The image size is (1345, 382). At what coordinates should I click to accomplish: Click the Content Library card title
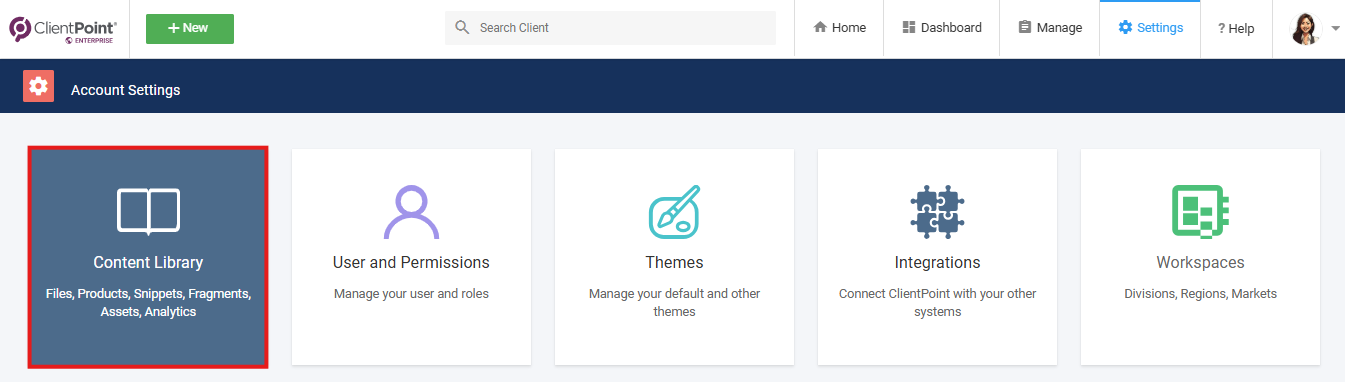pyautogui.click(x=148, y=262)
